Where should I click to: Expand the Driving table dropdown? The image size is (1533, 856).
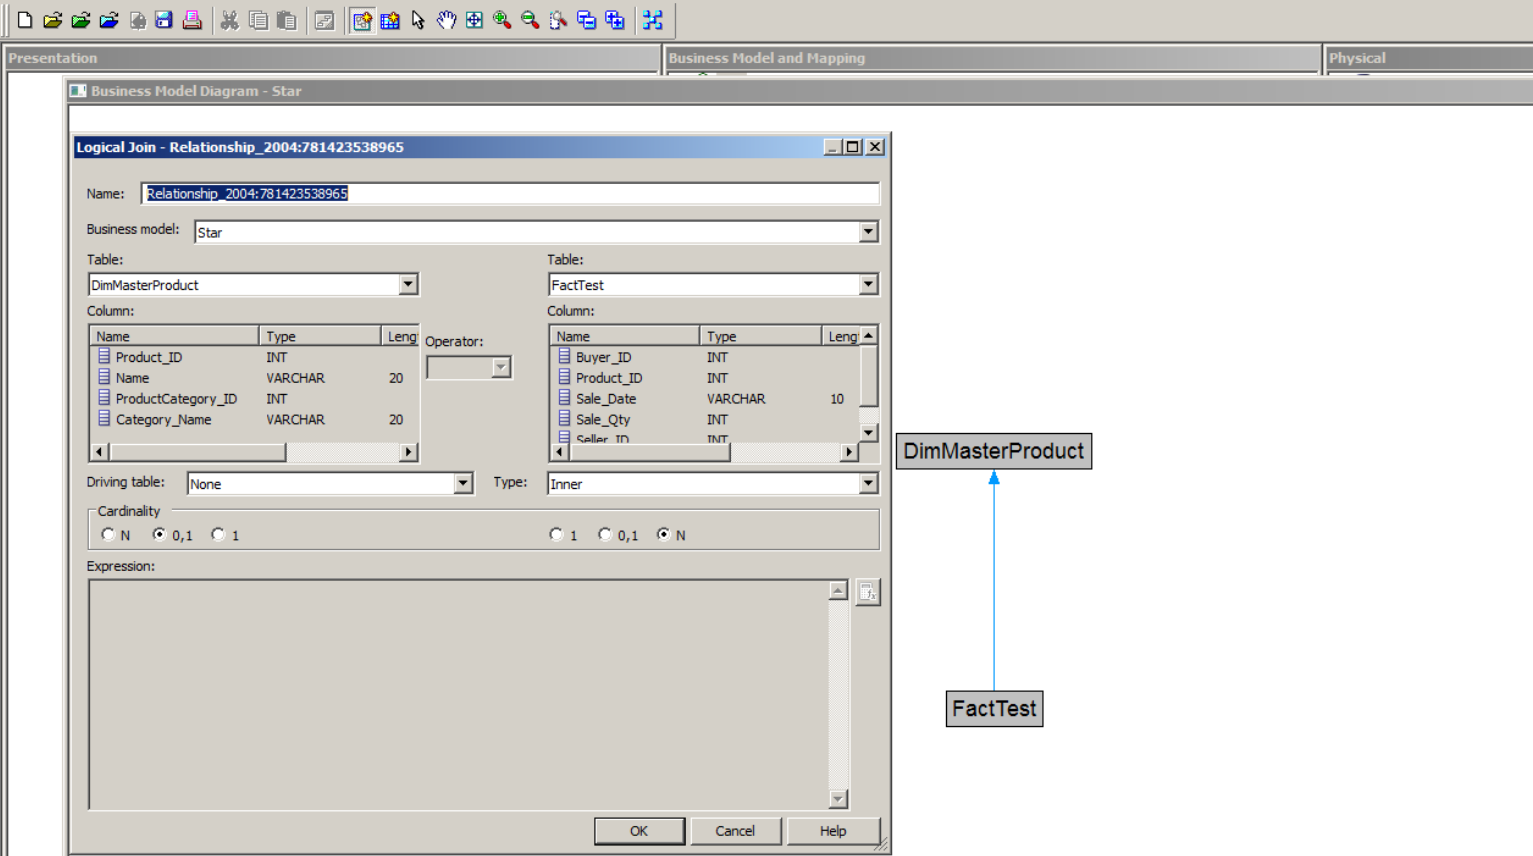[463, 484]
